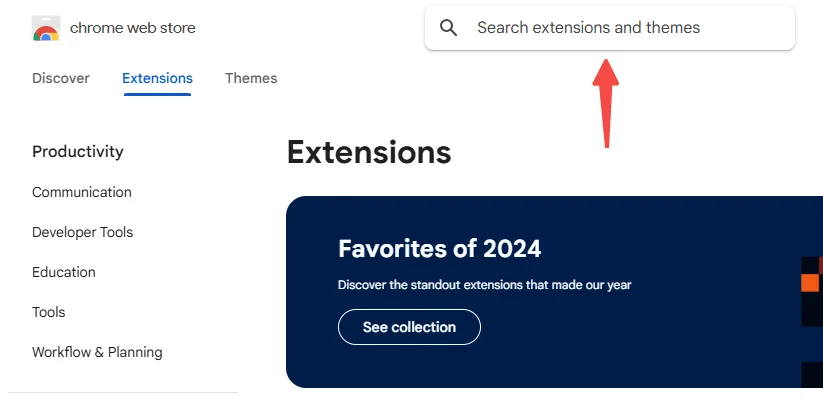823x409 pixels.
Task: Click the banner's standout extensions description text
Action: (x=484, y=285)
